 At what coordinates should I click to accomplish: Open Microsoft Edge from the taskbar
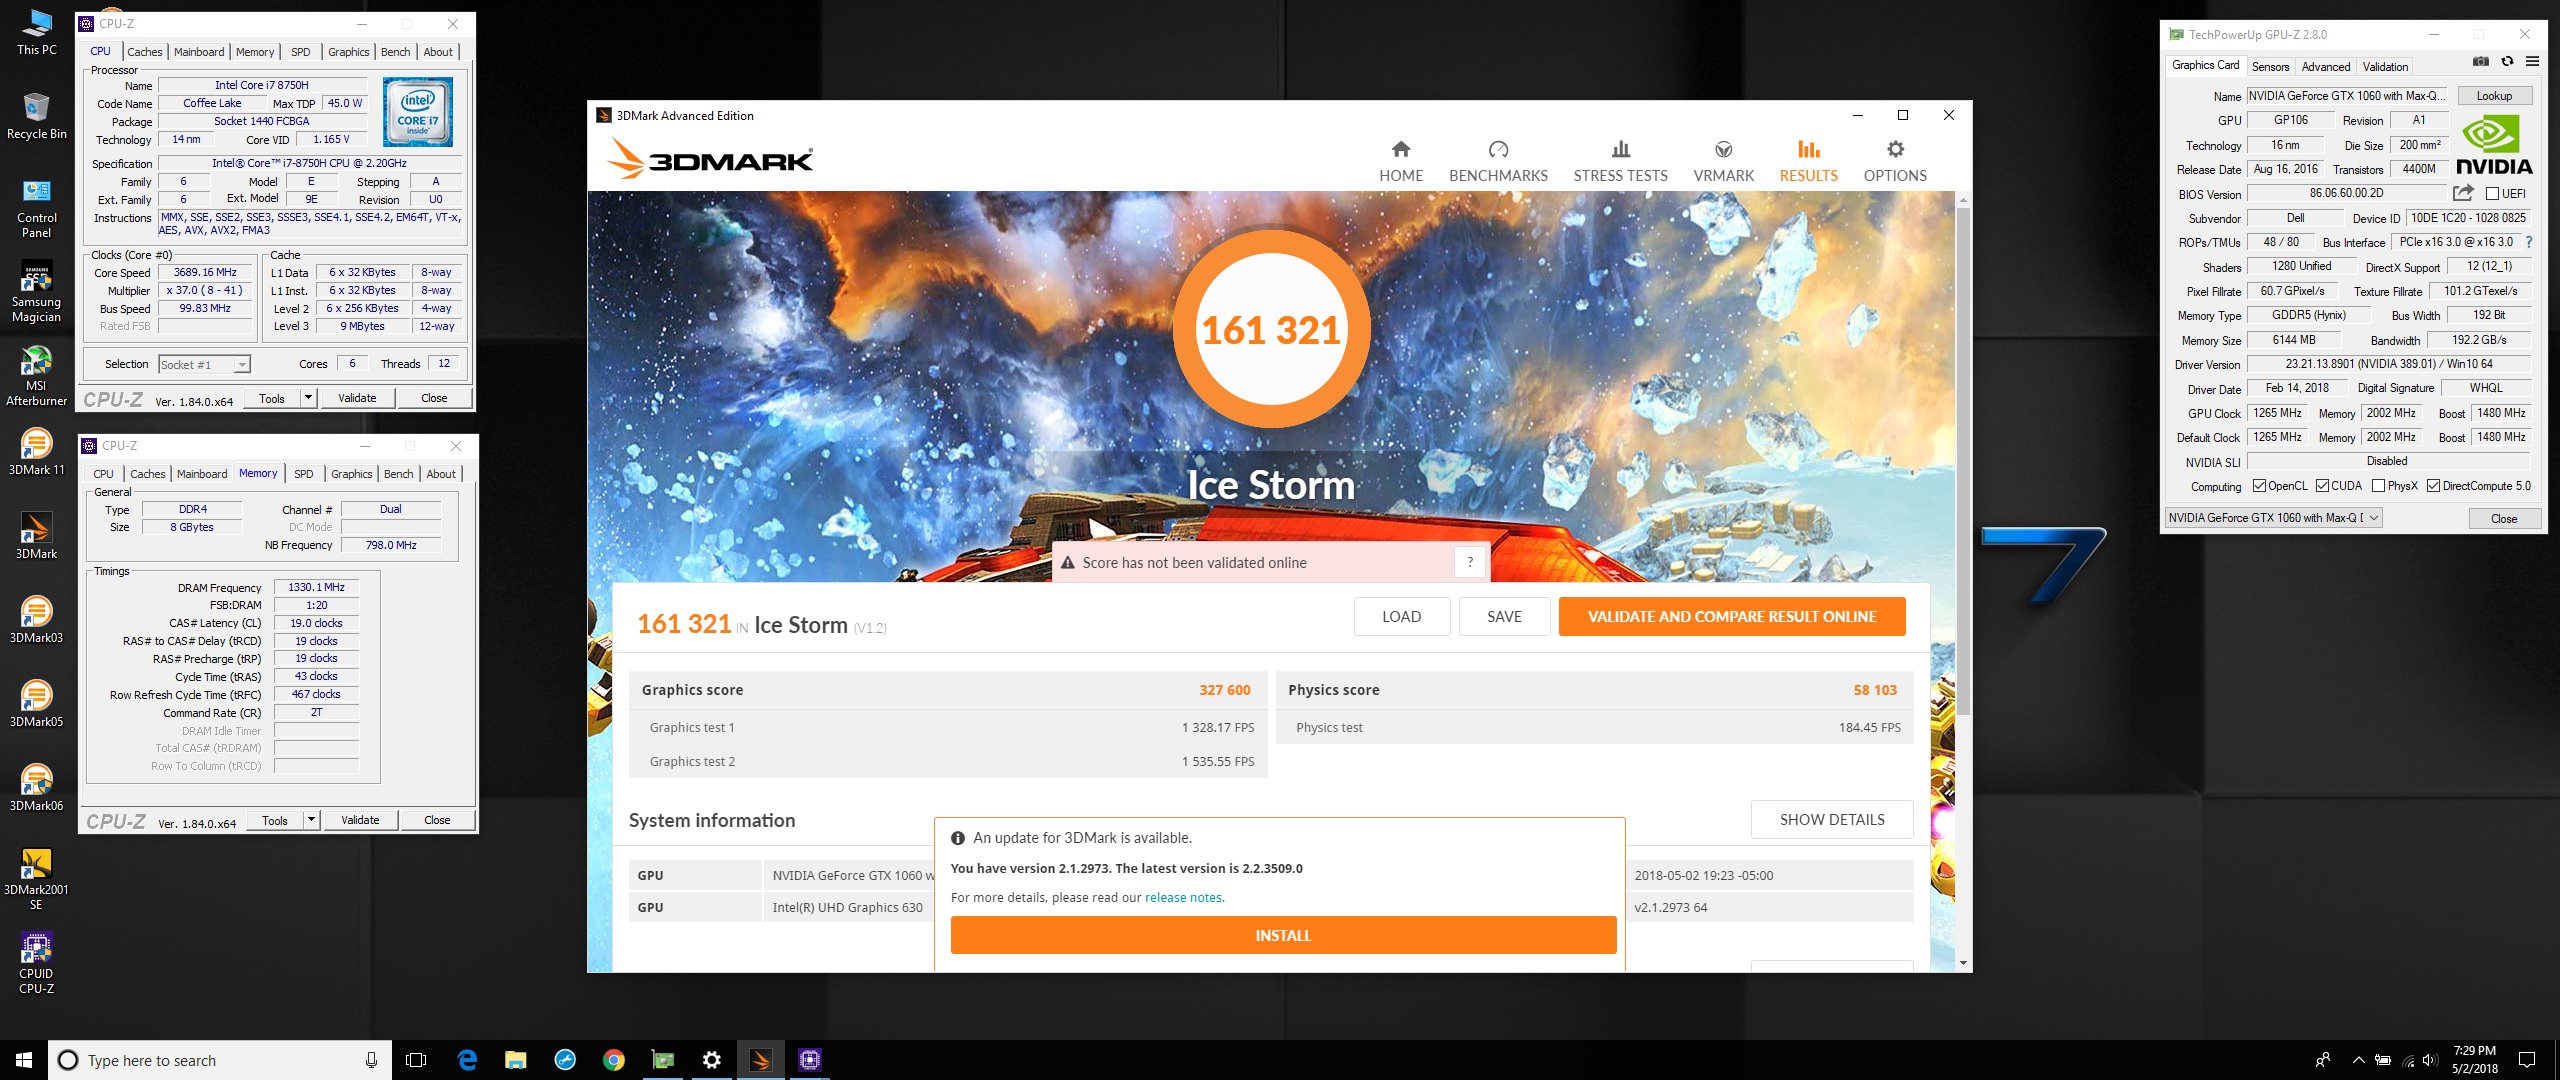pyautogui.click(x=467, y=1060)
